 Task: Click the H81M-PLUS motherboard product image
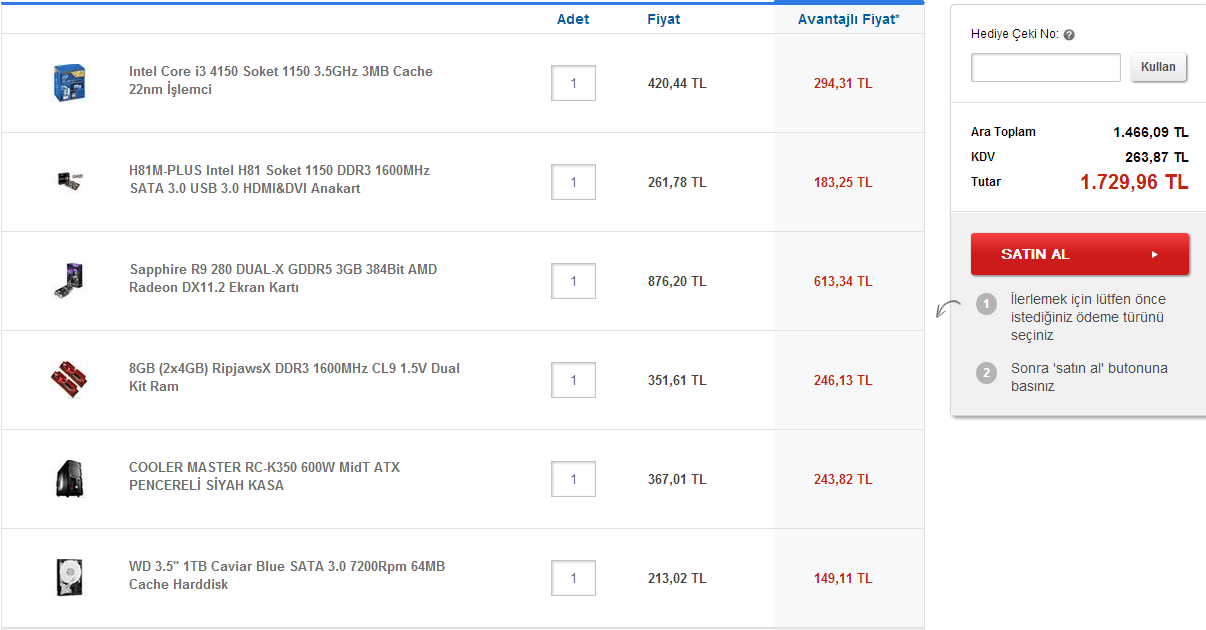[x=69, y=181]
